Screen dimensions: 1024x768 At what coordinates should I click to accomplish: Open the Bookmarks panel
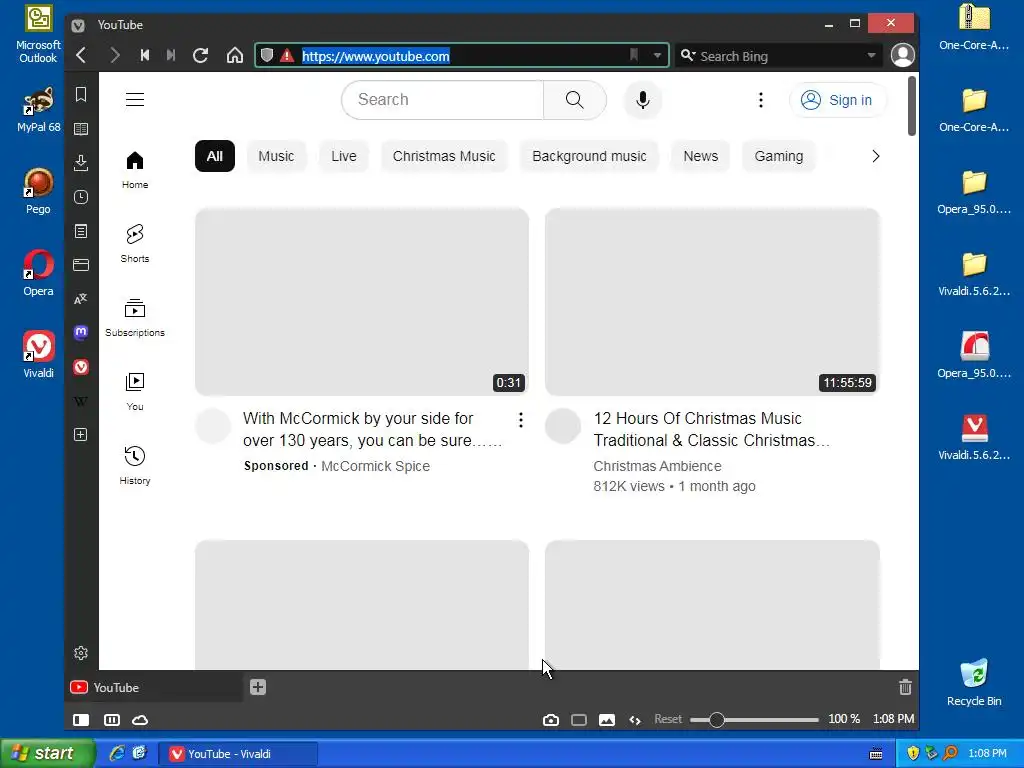81,95
